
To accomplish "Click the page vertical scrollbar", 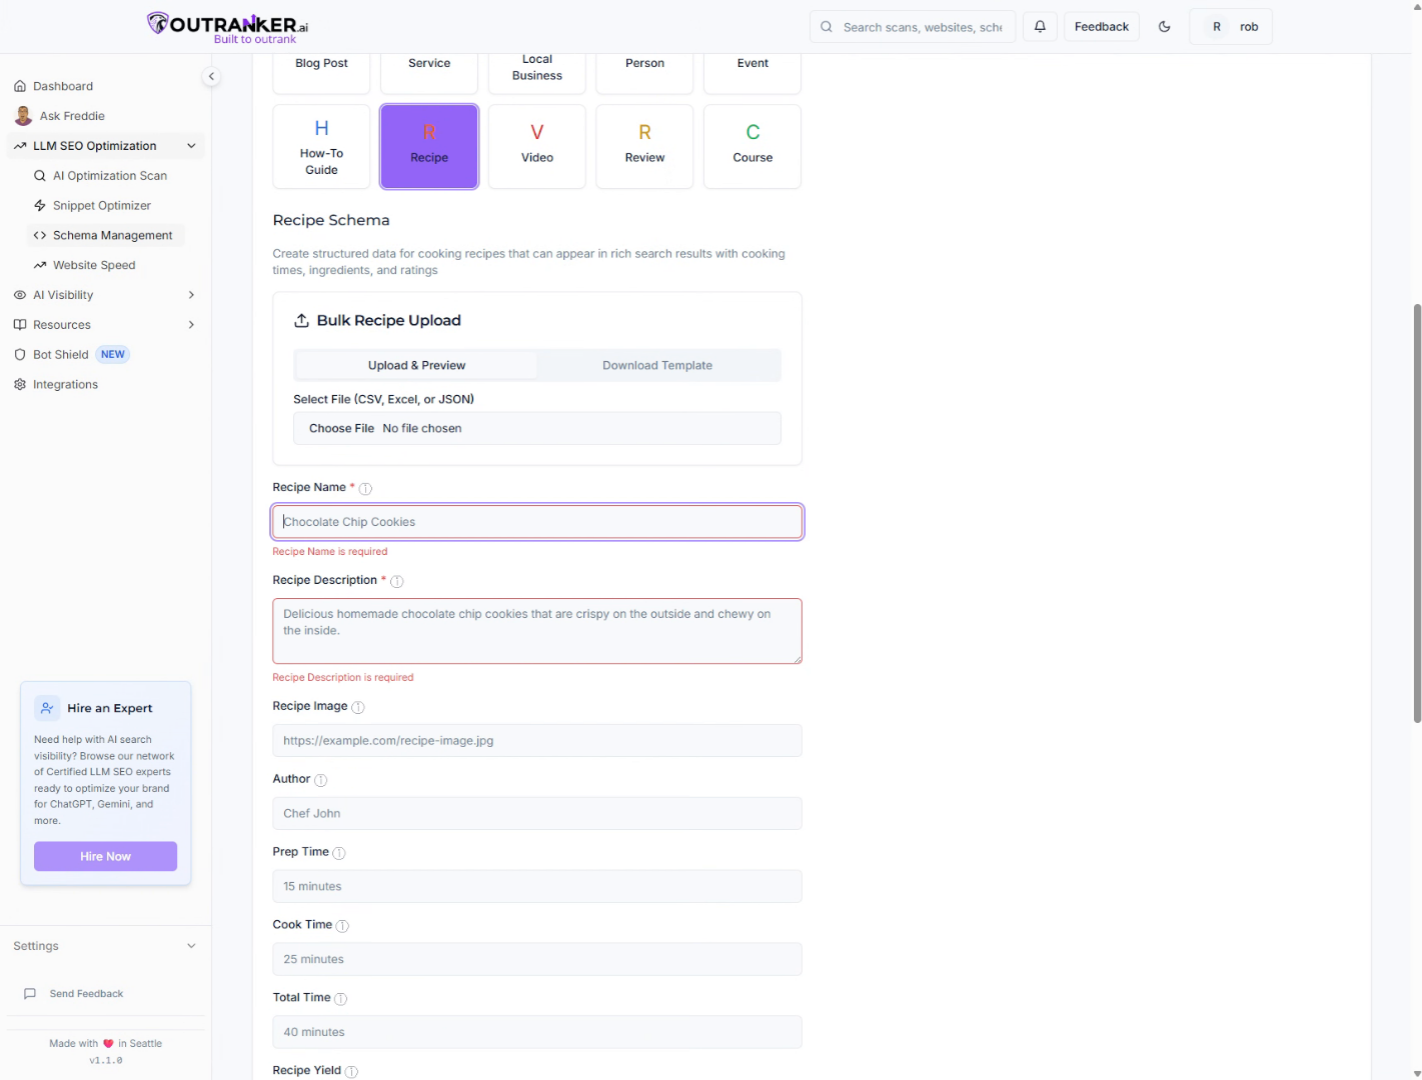I will (1416, 512).
